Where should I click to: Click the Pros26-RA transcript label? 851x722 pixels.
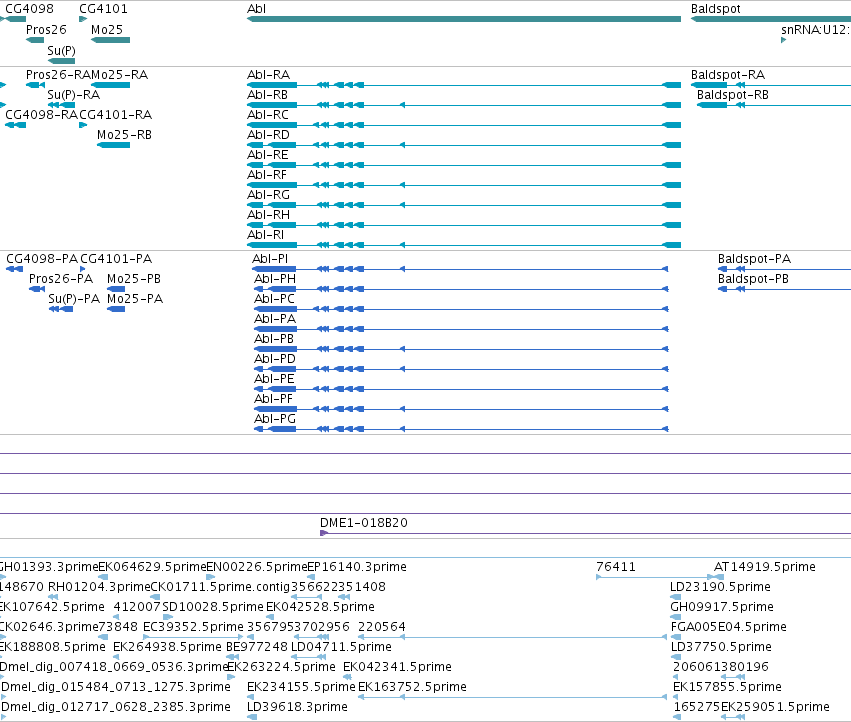click(x=59, y=75)
